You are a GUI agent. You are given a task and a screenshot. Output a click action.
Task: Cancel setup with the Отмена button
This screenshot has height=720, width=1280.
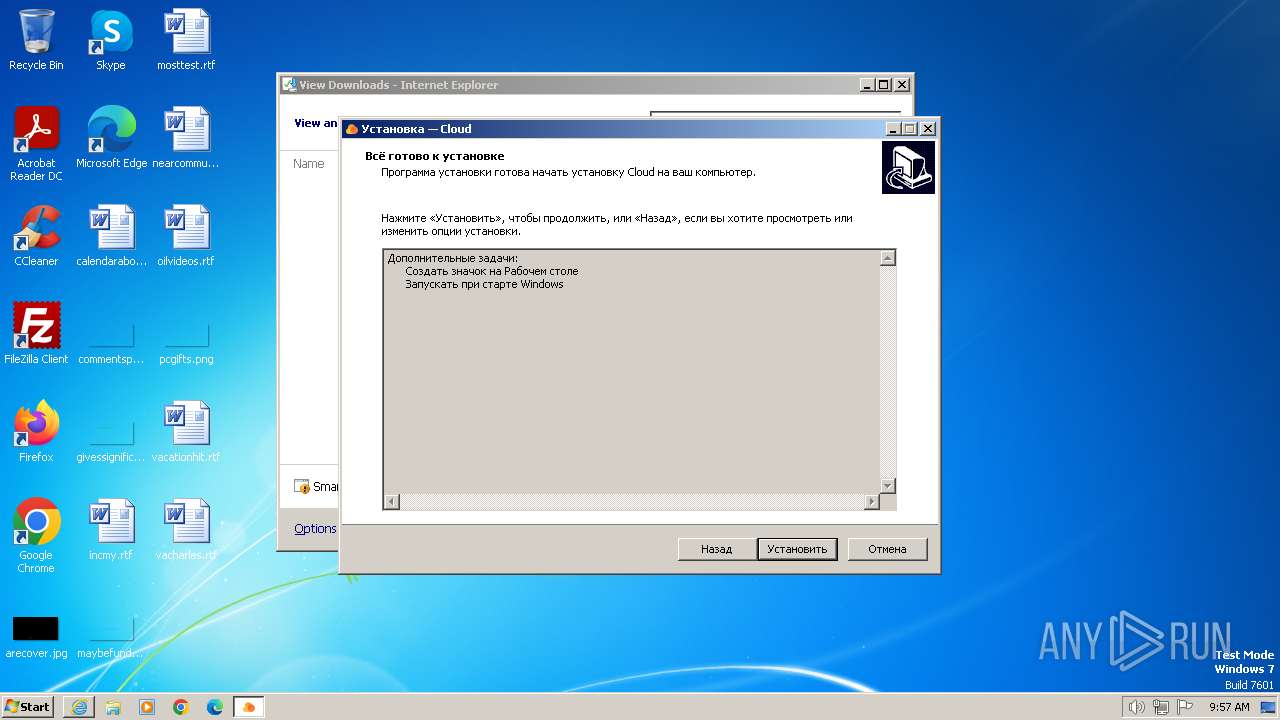pyautogui.click(x=887, y=549)
